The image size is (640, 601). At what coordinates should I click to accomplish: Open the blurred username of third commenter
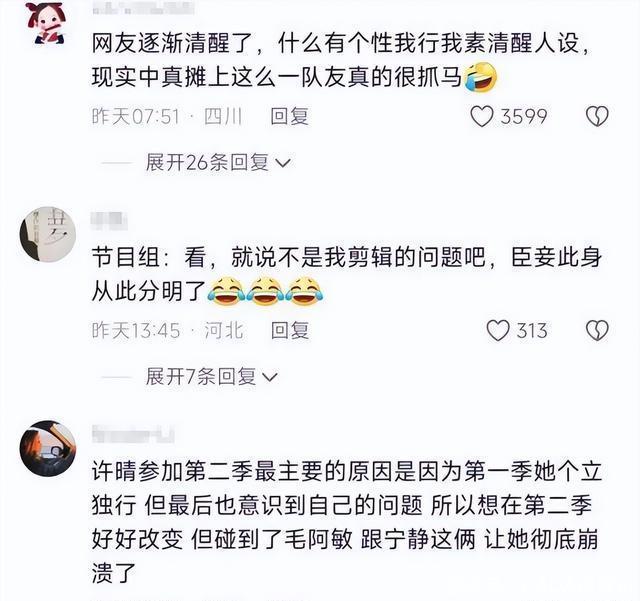[133, 434]
